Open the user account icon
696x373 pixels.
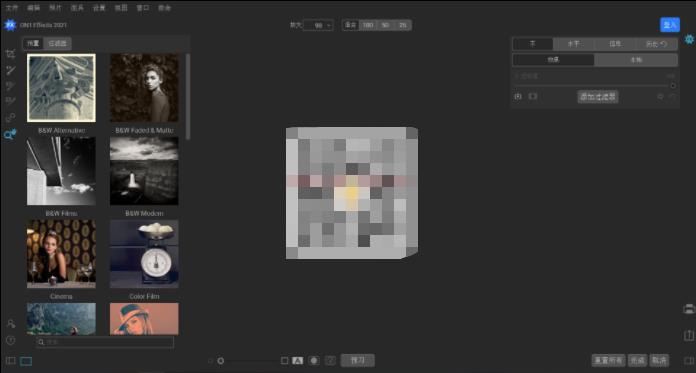11,323
